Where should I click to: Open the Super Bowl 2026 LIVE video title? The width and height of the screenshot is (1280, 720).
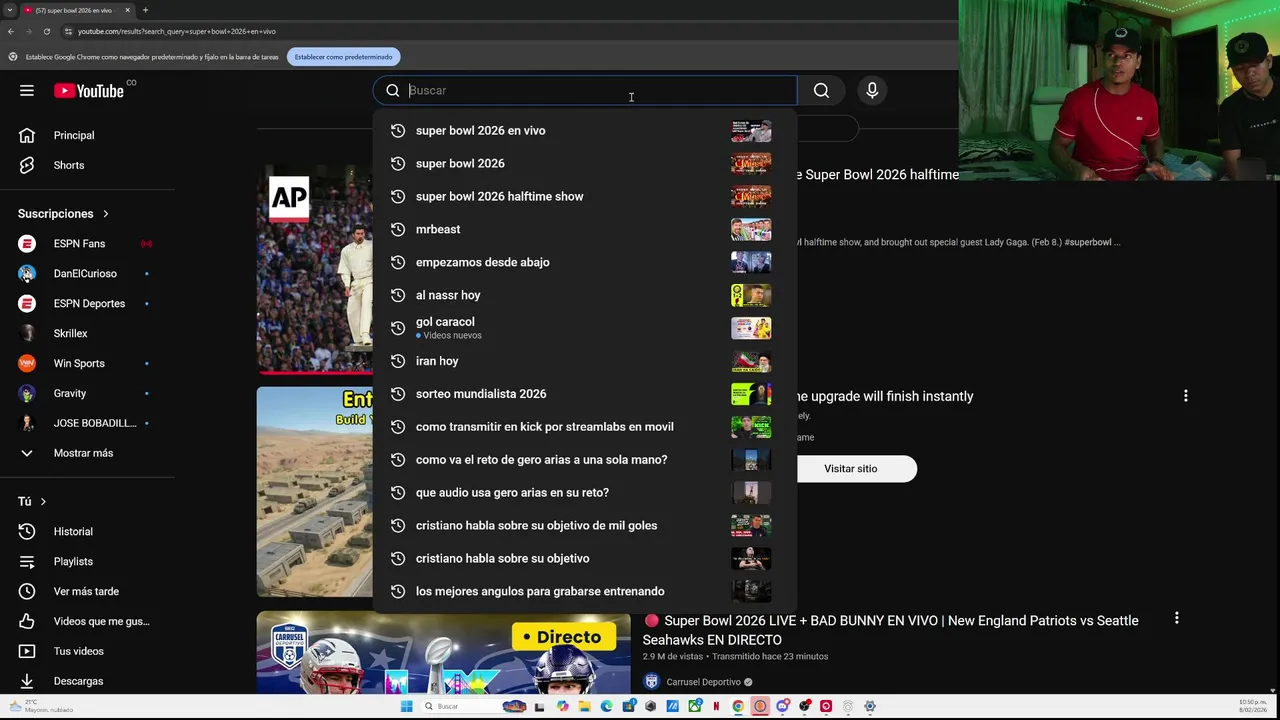890,630
